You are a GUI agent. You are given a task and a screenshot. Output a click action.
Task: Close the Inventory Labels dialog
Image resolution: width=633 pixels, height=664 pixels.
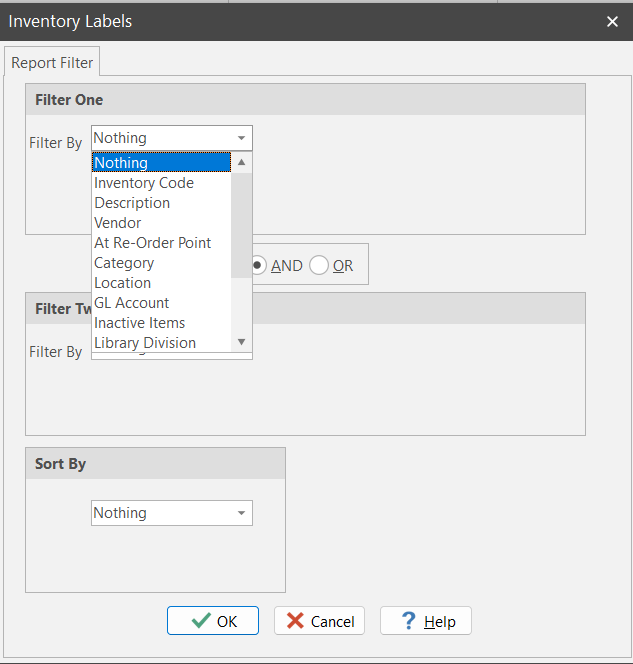point(612,21)
